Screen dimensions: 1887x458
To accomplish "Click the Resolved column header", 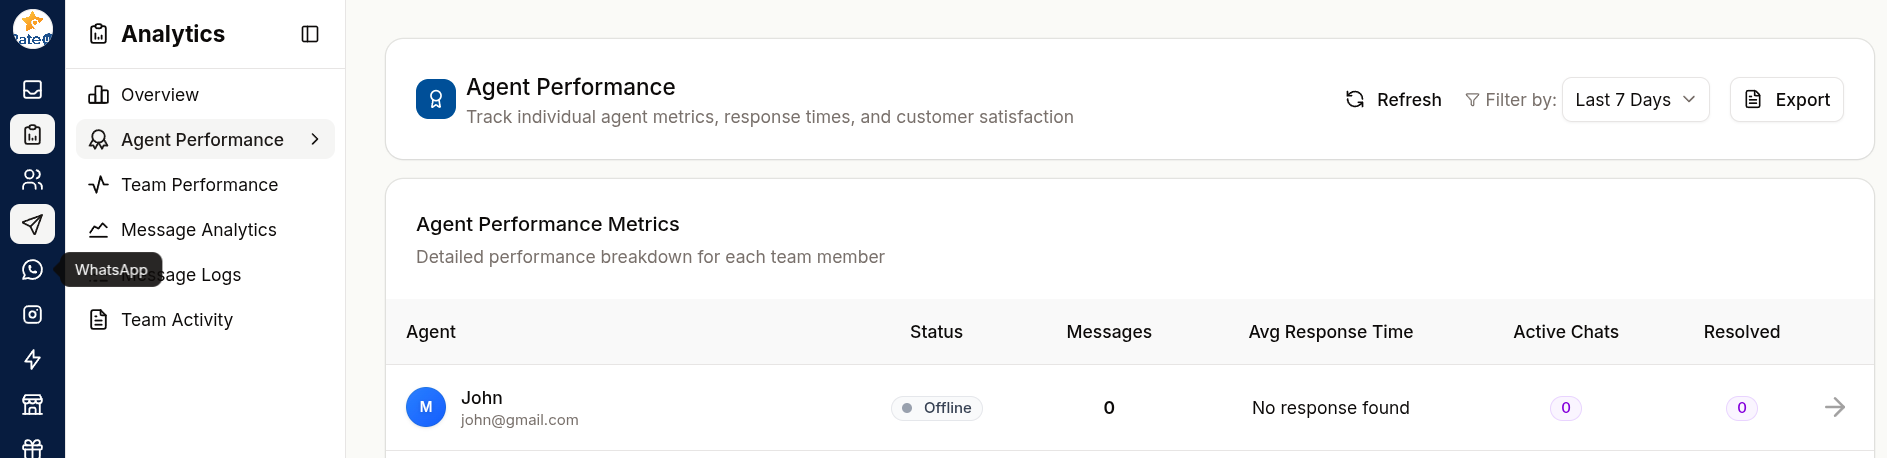I will (1742, 332).
